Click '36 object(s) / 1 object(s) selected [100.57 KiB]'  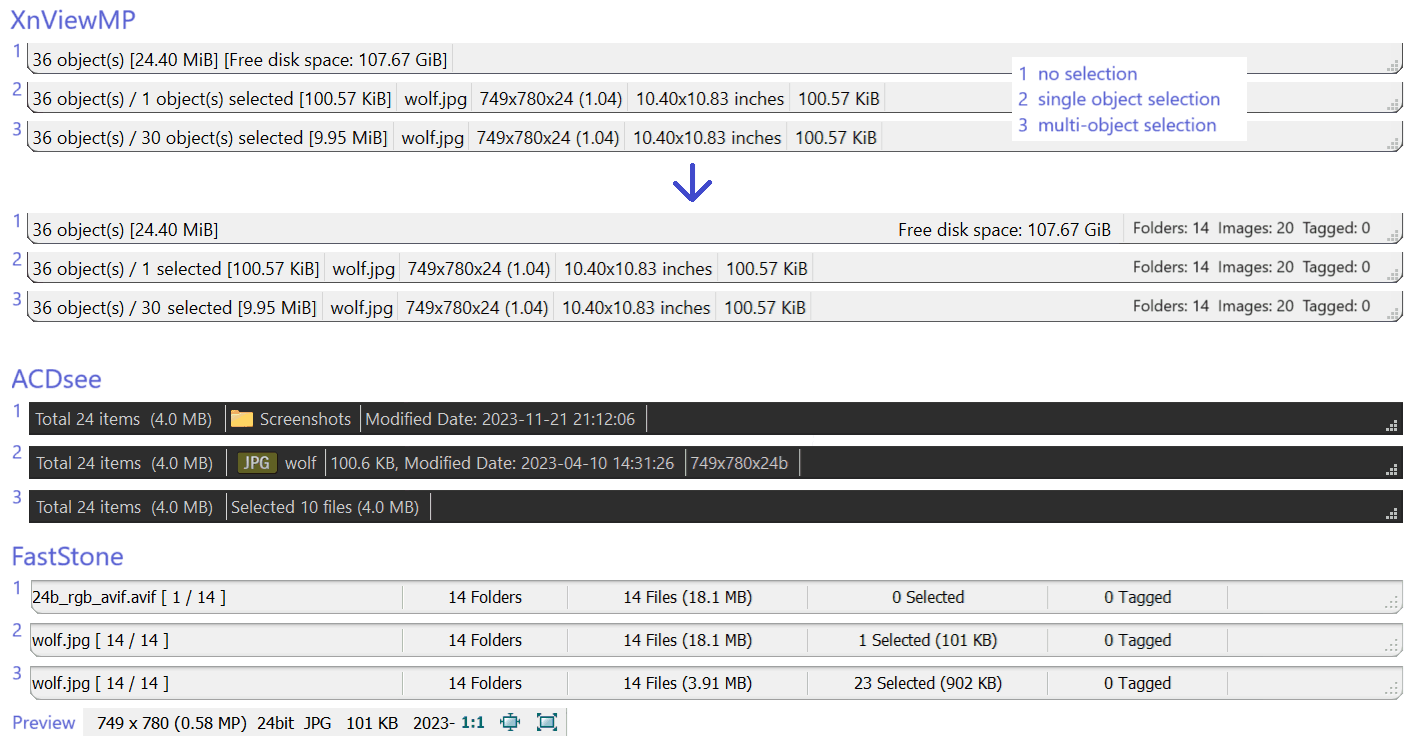212,99
